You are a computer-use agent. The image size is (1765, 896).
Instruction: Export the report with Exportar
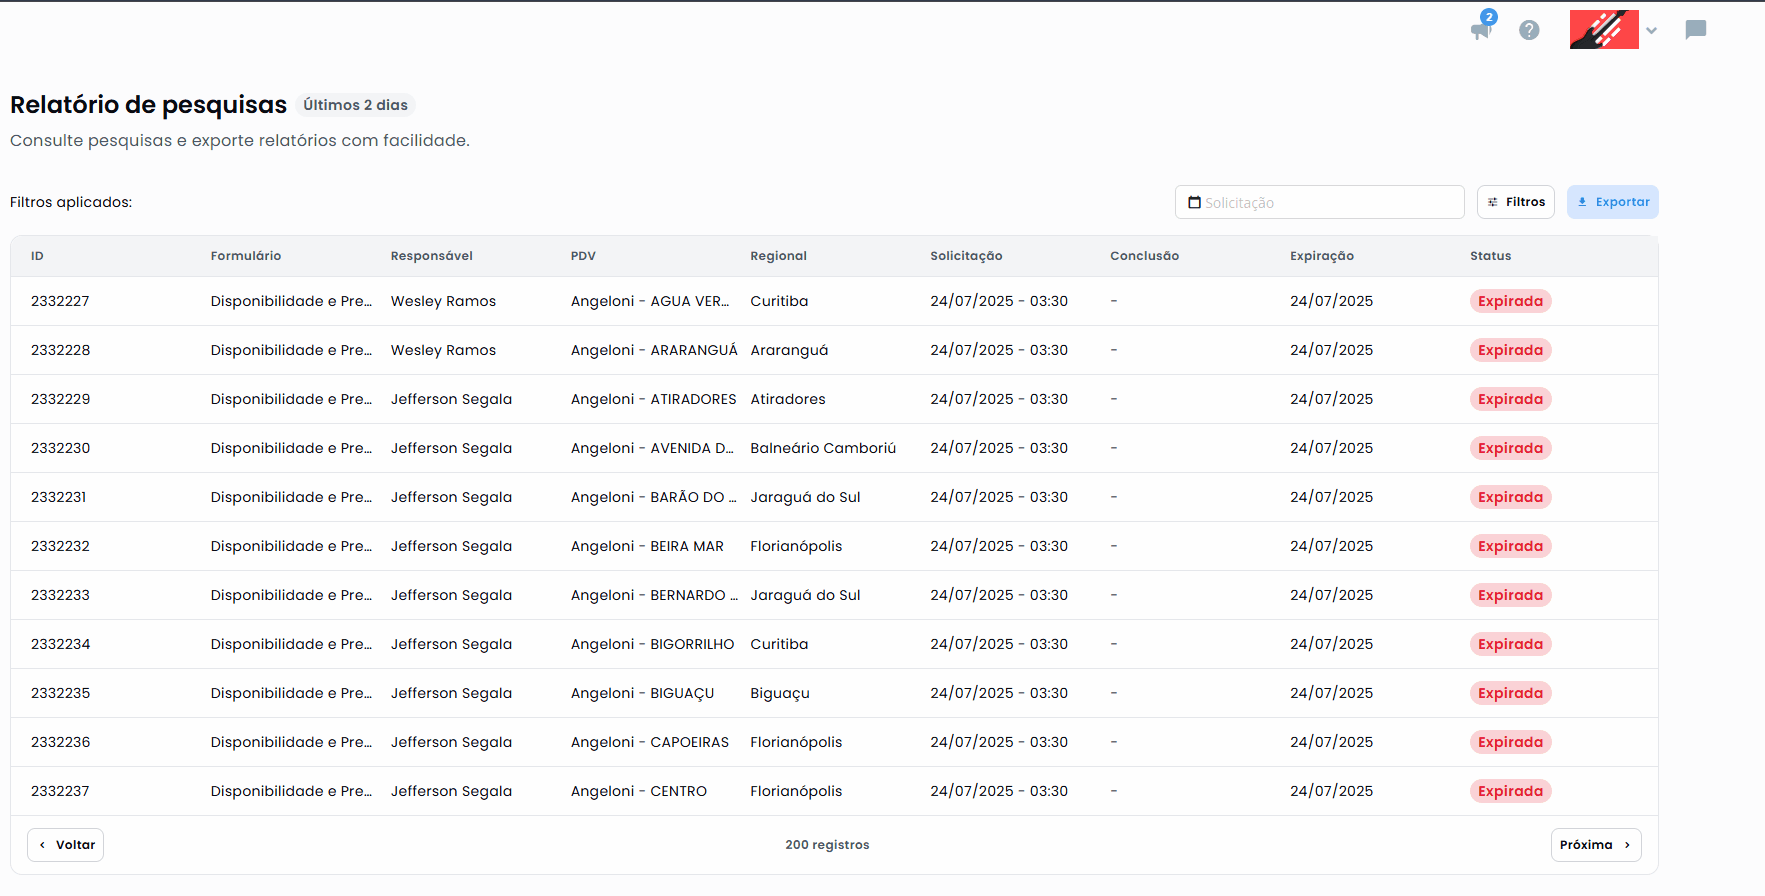click(1612, 202)
